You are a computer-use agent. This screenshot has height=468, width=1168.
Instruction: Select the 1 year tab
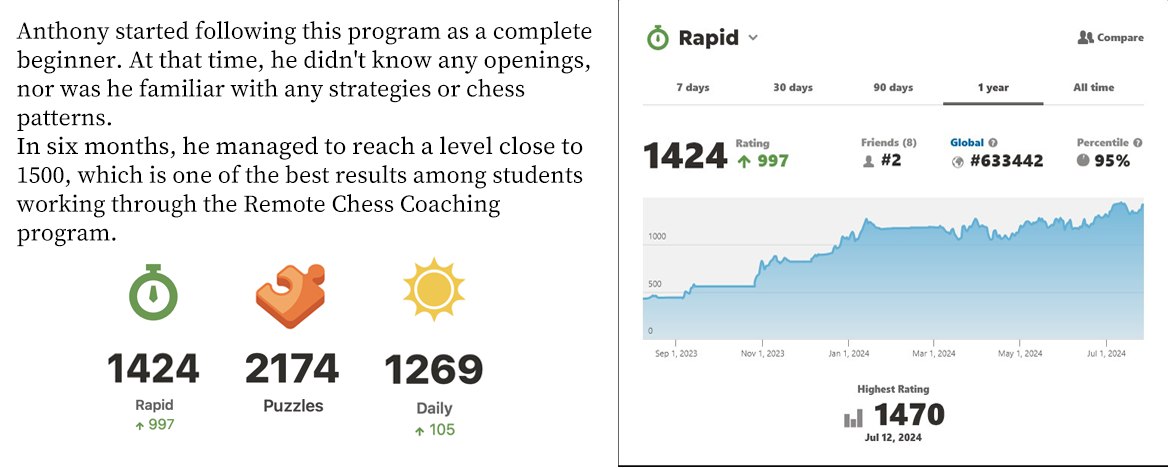pyautogui.click(x=993, y=88)
